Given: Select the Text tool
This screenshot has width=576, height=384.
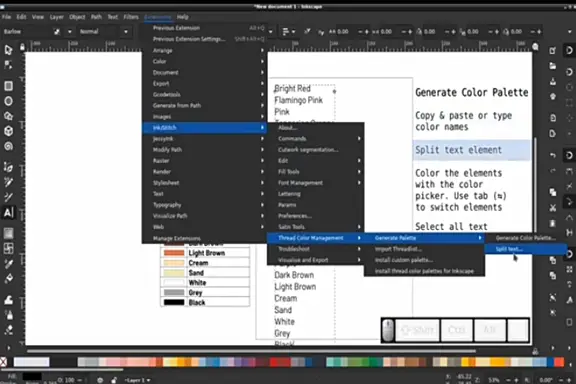Looking at the screenshot, I should coord(8,212).
